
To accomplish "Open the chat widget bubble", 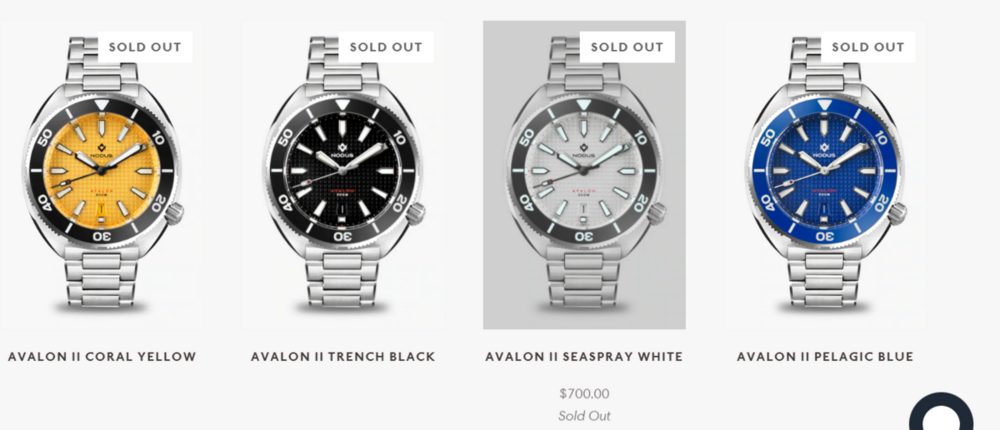I will point(941,418).
